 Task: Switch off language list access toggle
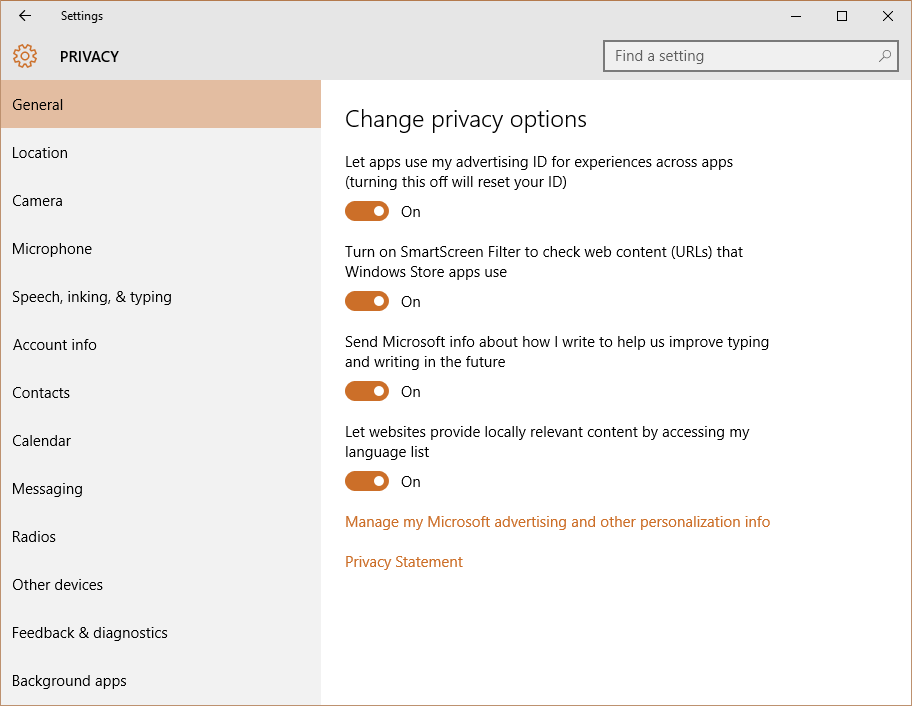367,482
